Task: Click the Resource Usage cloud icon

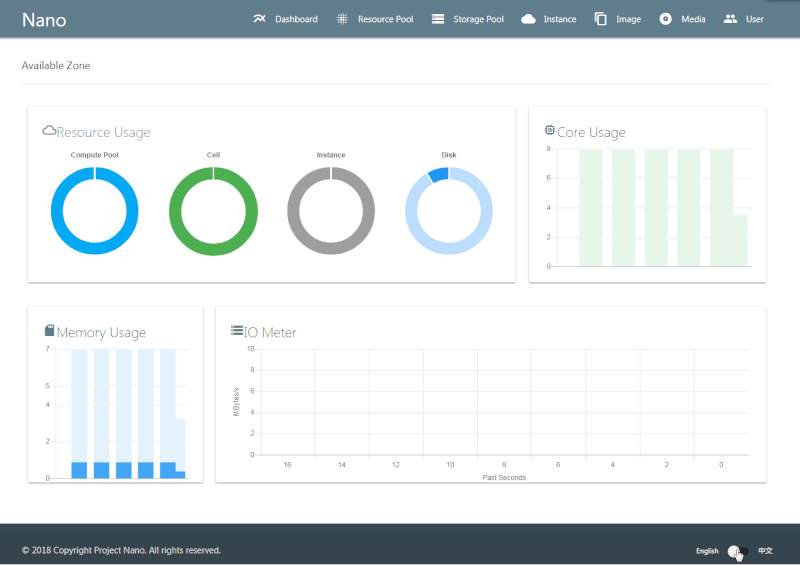Action: pyautogui.click(x=49, y=131)
